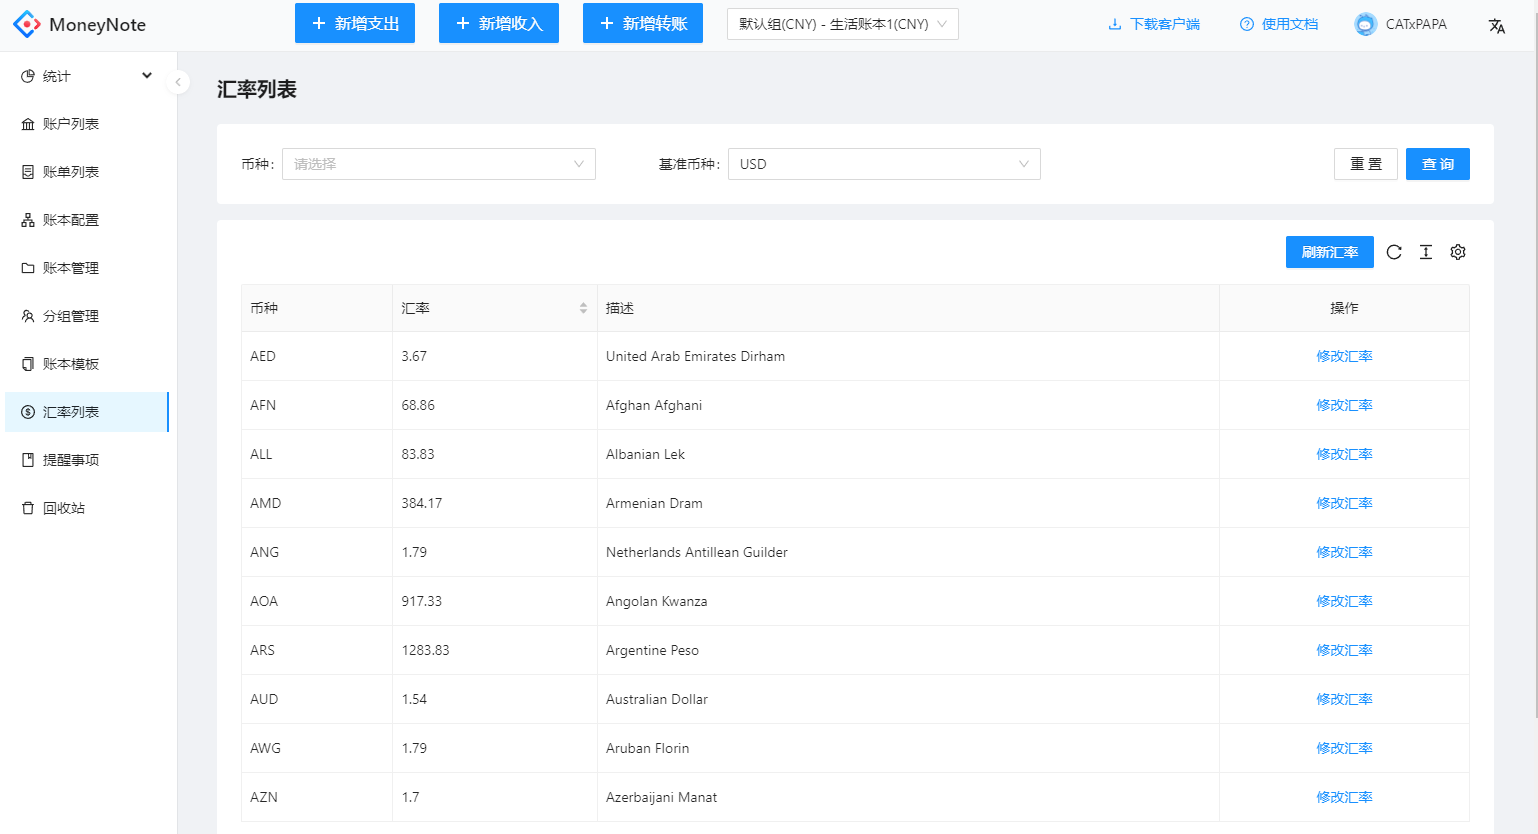Open 回收站 in sidebar
Screen dimensions: 1538x834
[87, 508]
